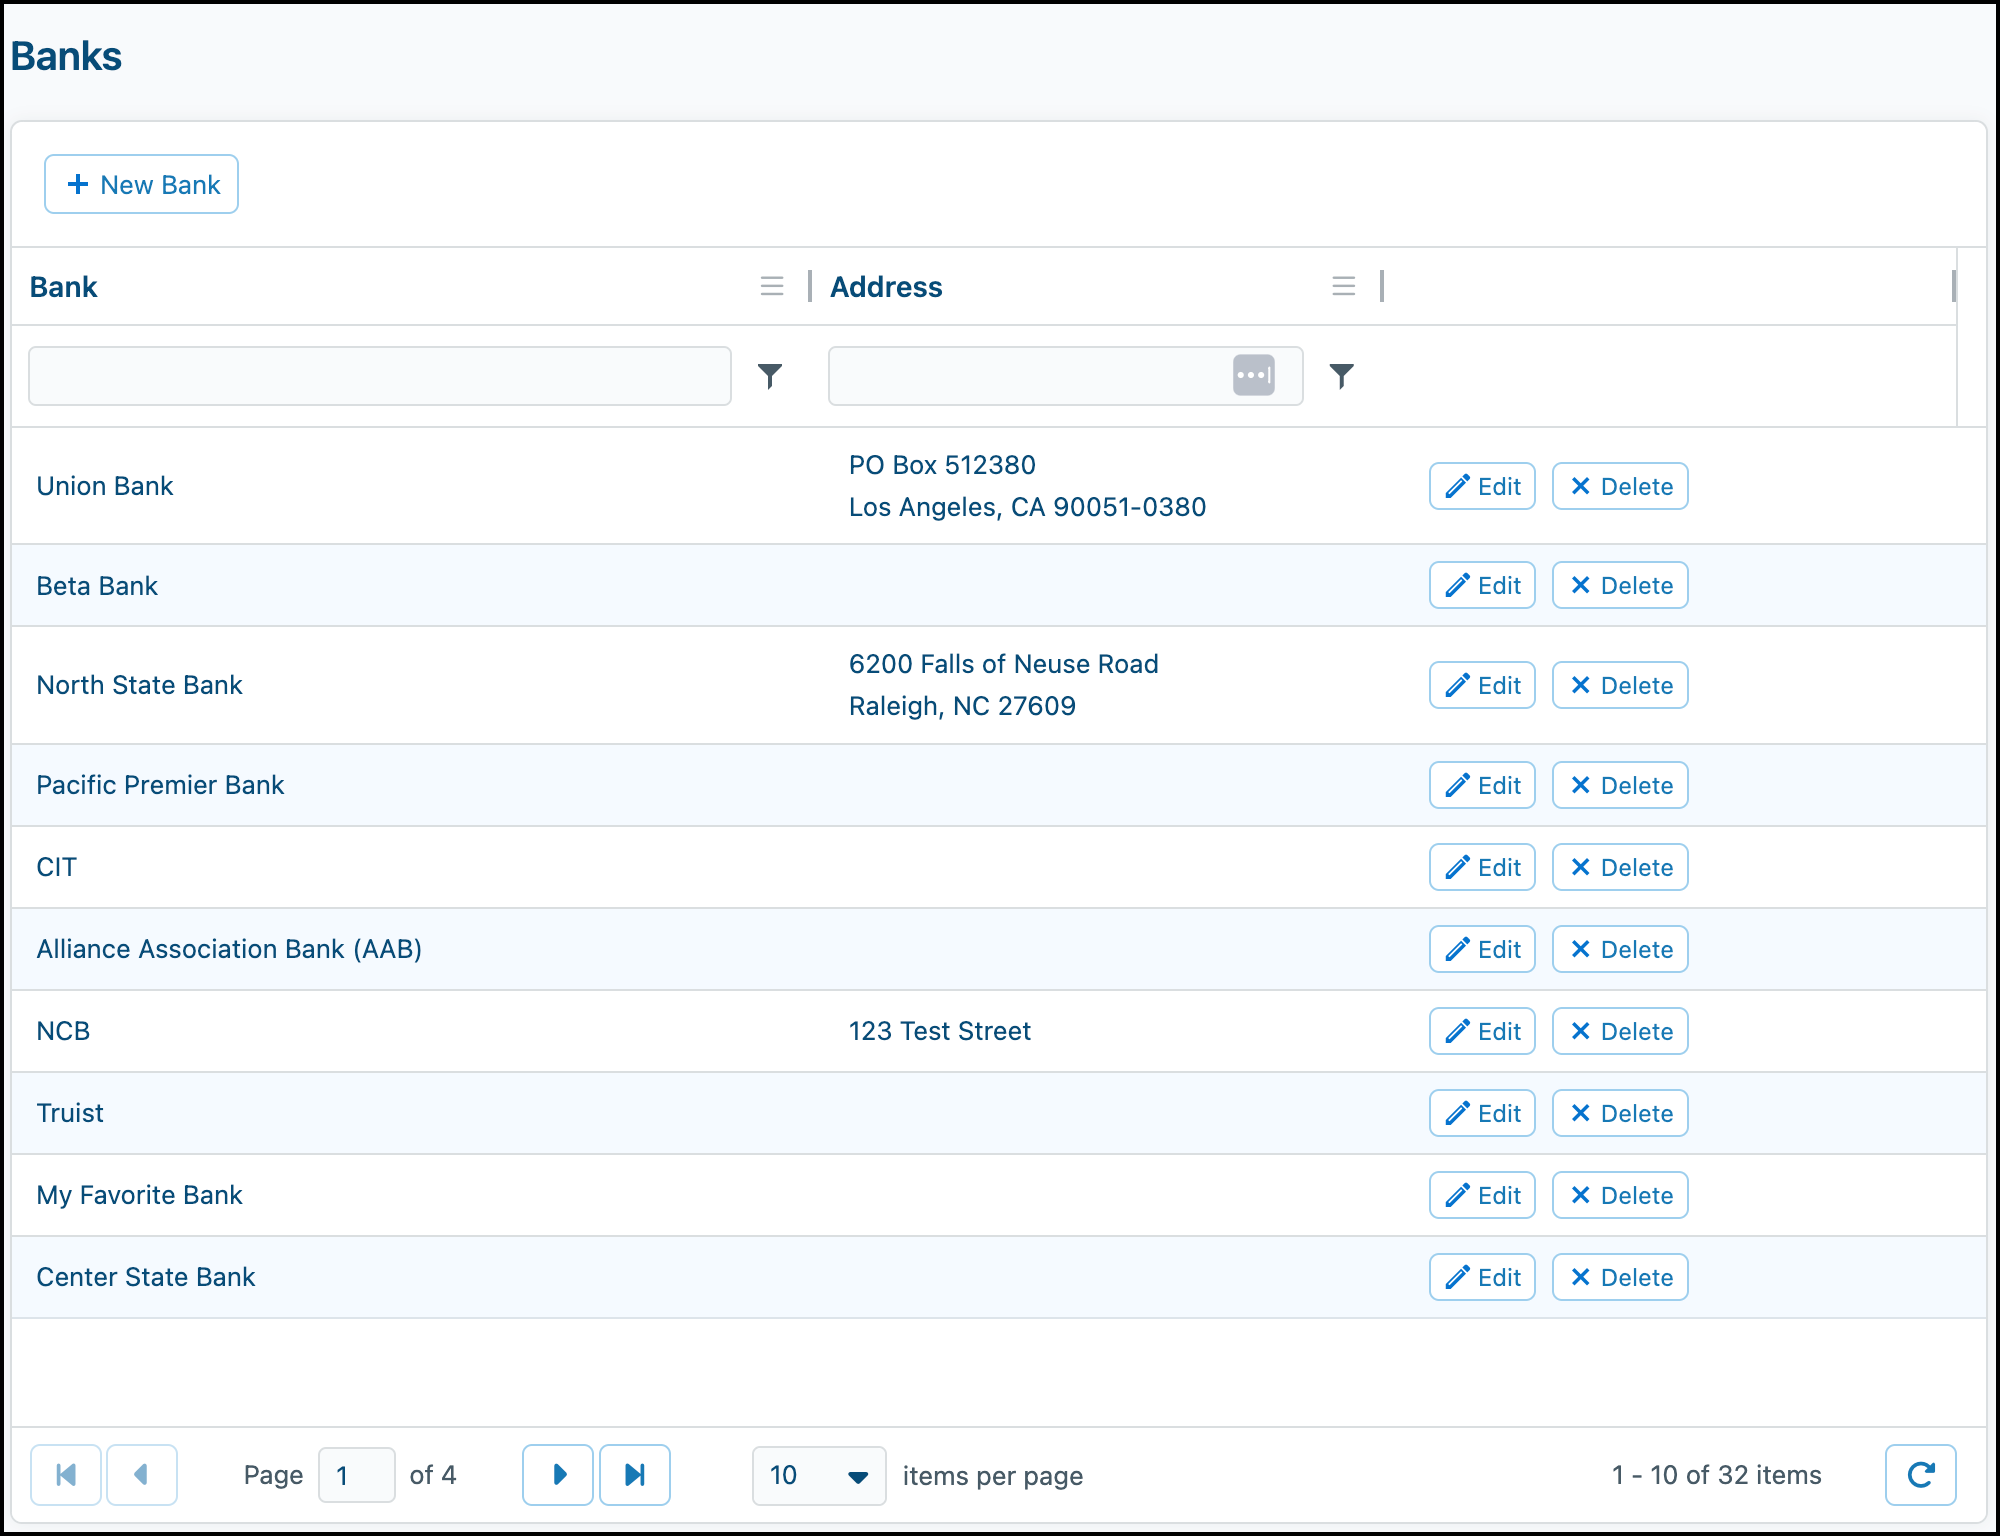Select the My Favorite Bank name cell
This screenshot has height=1536, width=2000.
[x=140, y=1195]
